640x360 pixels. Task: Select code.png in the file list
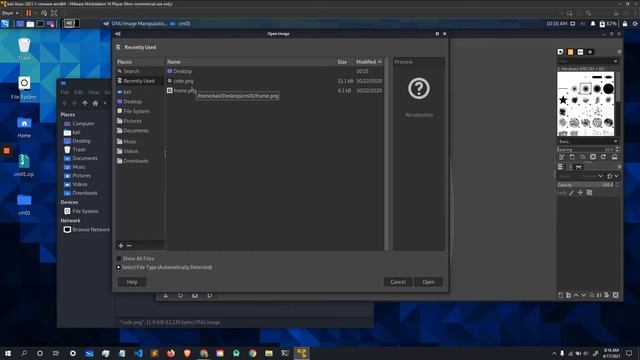tap(274, 81)
